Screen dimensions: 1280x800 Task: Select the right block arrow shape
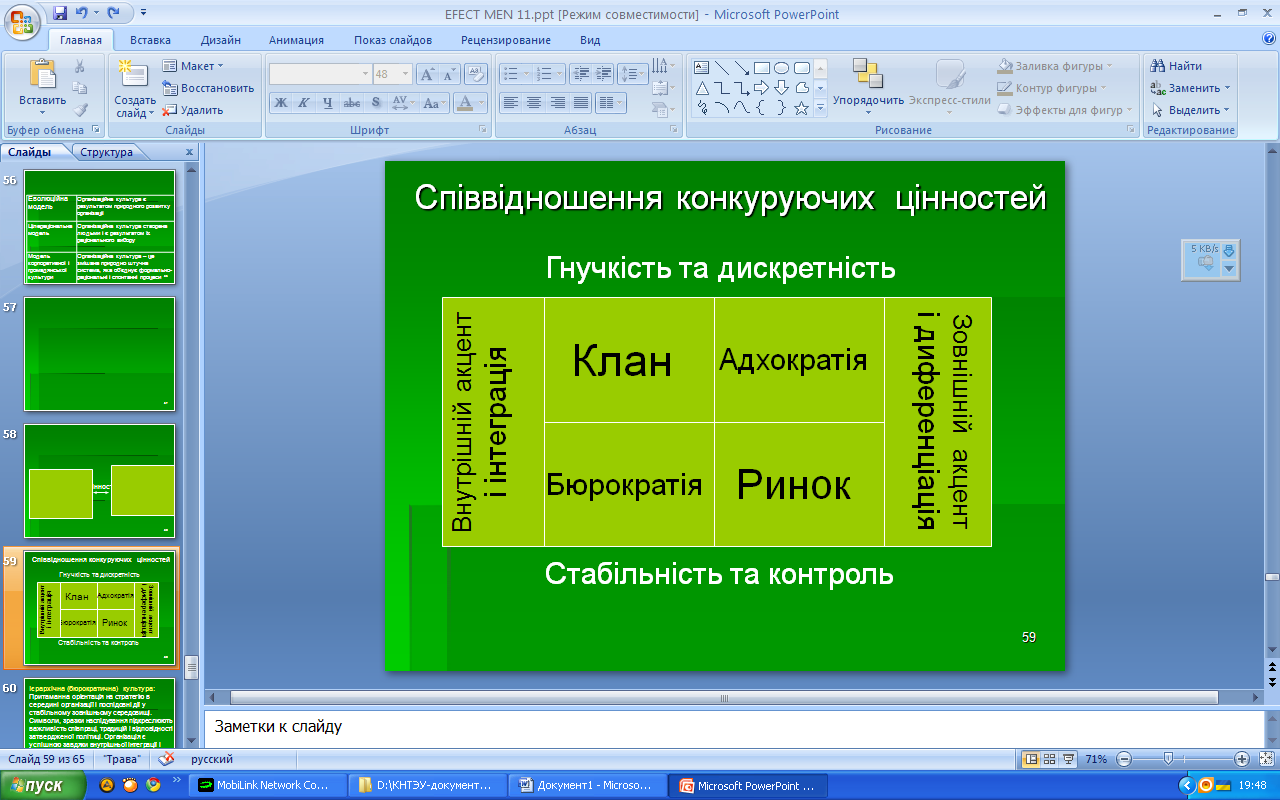(762, 88)
